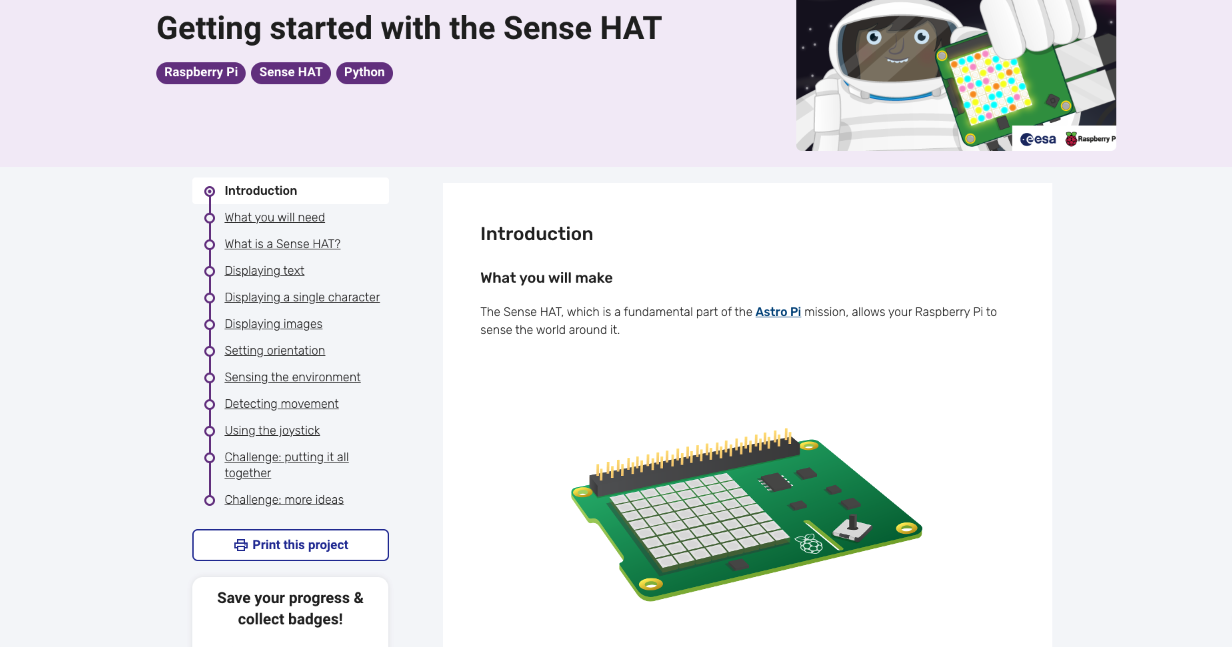Select the progress circle beside Sensing the environment
Image resolution: width=1232 pixels, height=647 pixels.
tap(208, 377)
